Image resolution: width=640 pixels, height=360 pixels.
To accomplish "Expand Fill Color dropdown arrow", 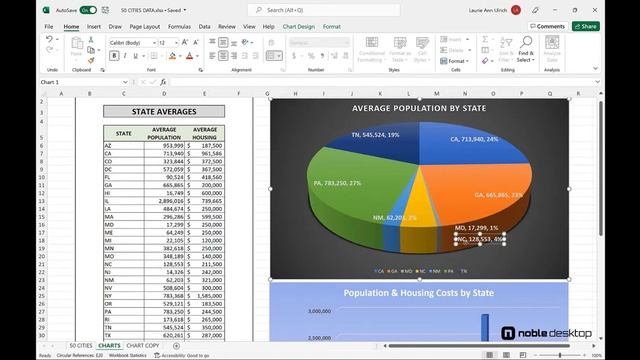I will coord(180,56).
